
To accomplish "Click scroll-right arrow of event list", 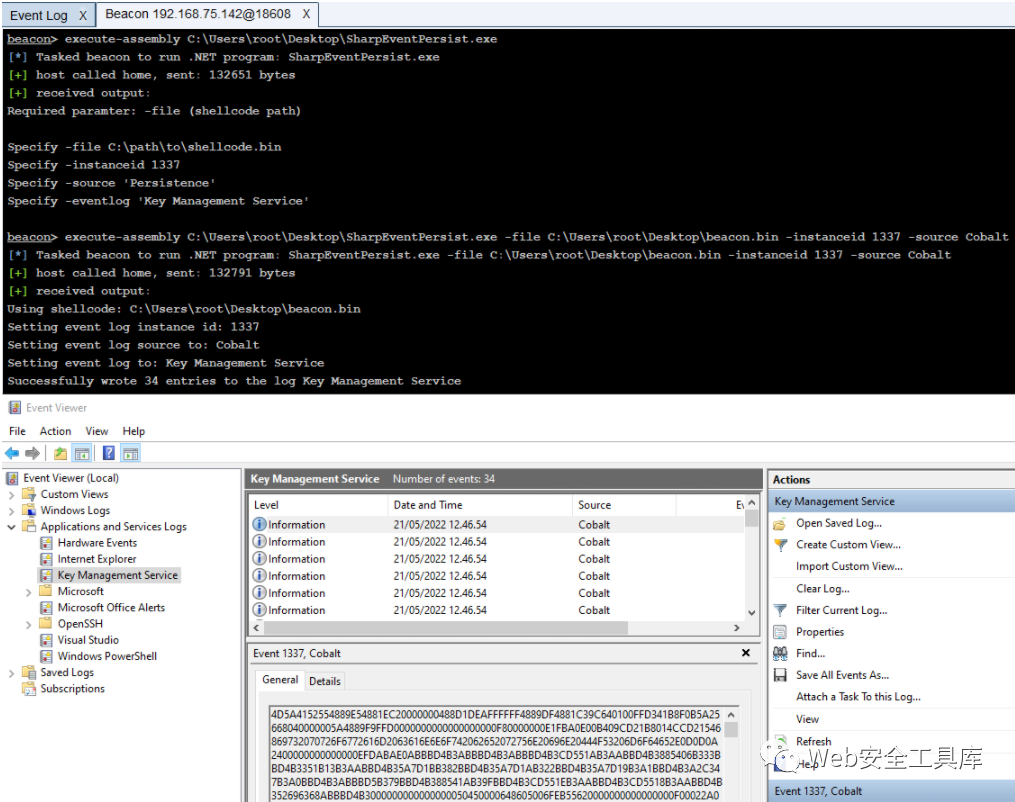I will point(736,628).
